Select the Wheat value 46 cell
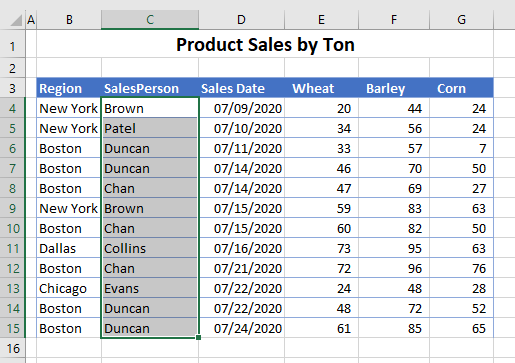Image resolution: width=515 pixels, height=363 pixels. pyautogui.click(x=321, y=168)
